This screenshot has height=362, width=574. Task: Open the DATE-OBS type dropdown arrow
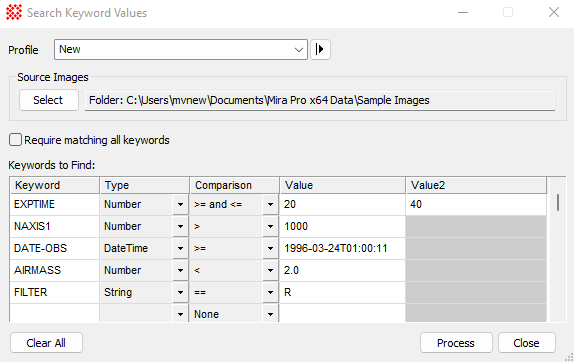point(180,249)
